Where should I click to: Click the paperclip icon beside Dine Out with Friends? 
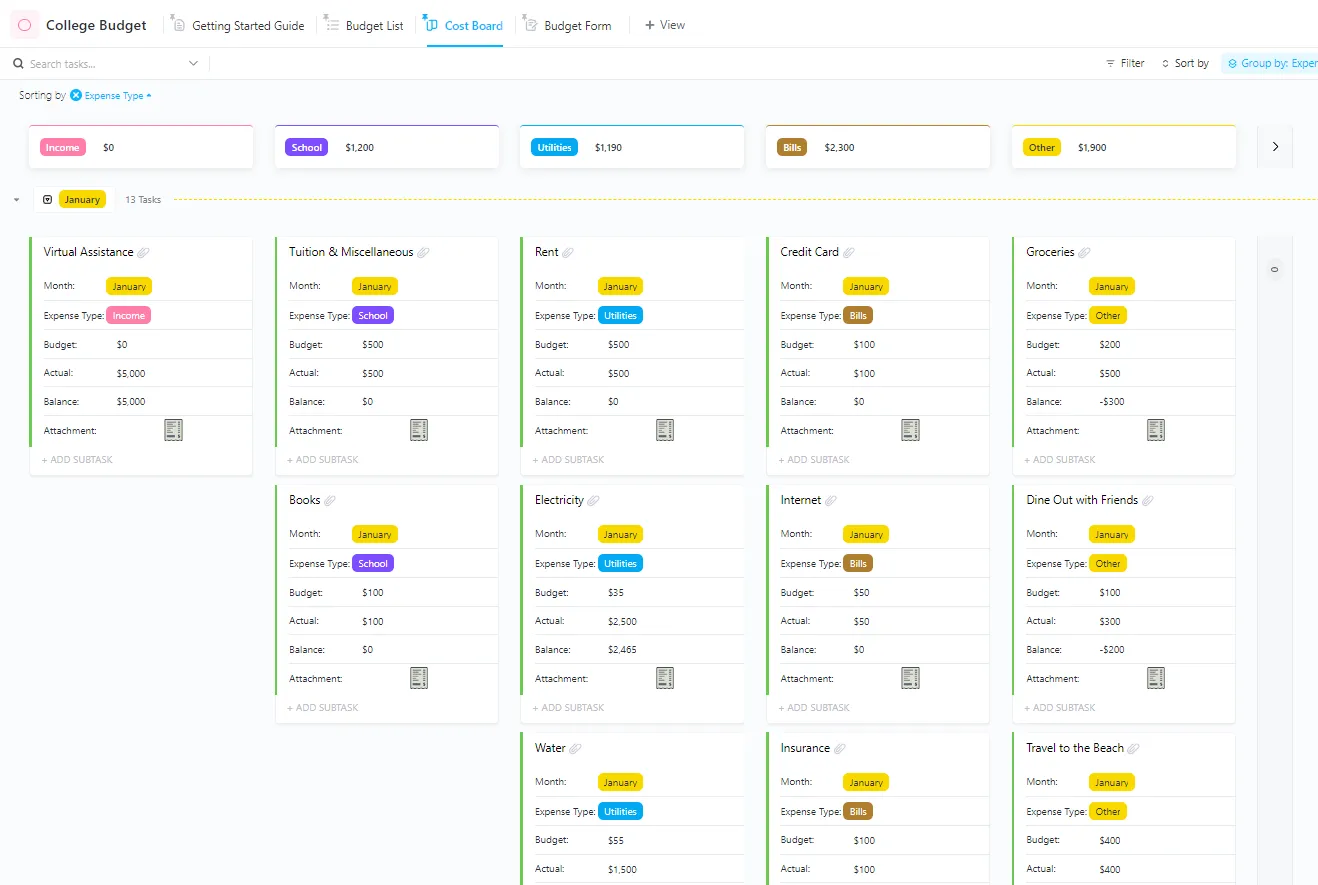point(1148,501)
